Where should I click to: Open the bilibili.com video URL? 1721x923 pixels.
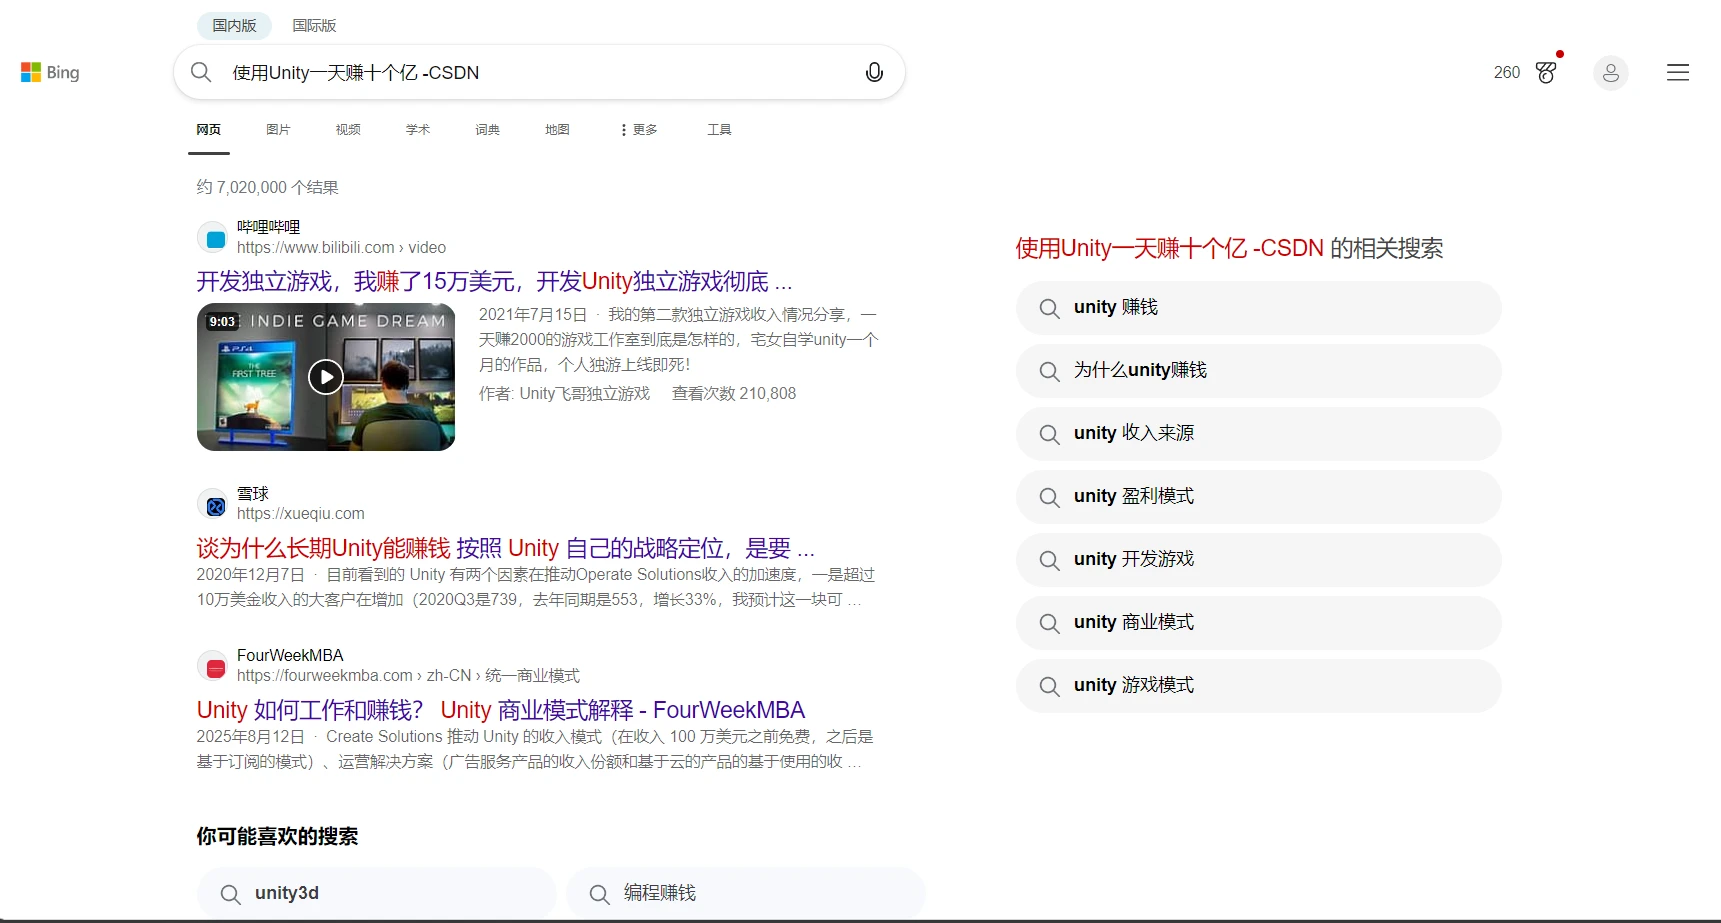click(x=342, y=248)
